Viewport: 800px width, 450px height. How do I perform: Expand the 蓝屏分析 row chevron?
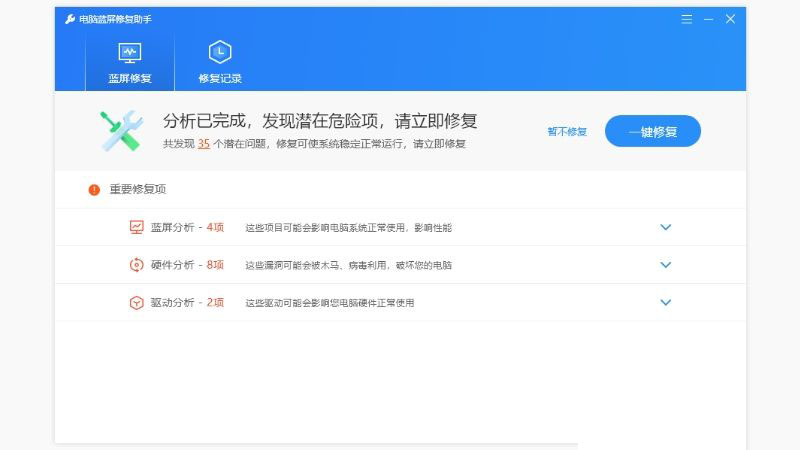point(666,227)
